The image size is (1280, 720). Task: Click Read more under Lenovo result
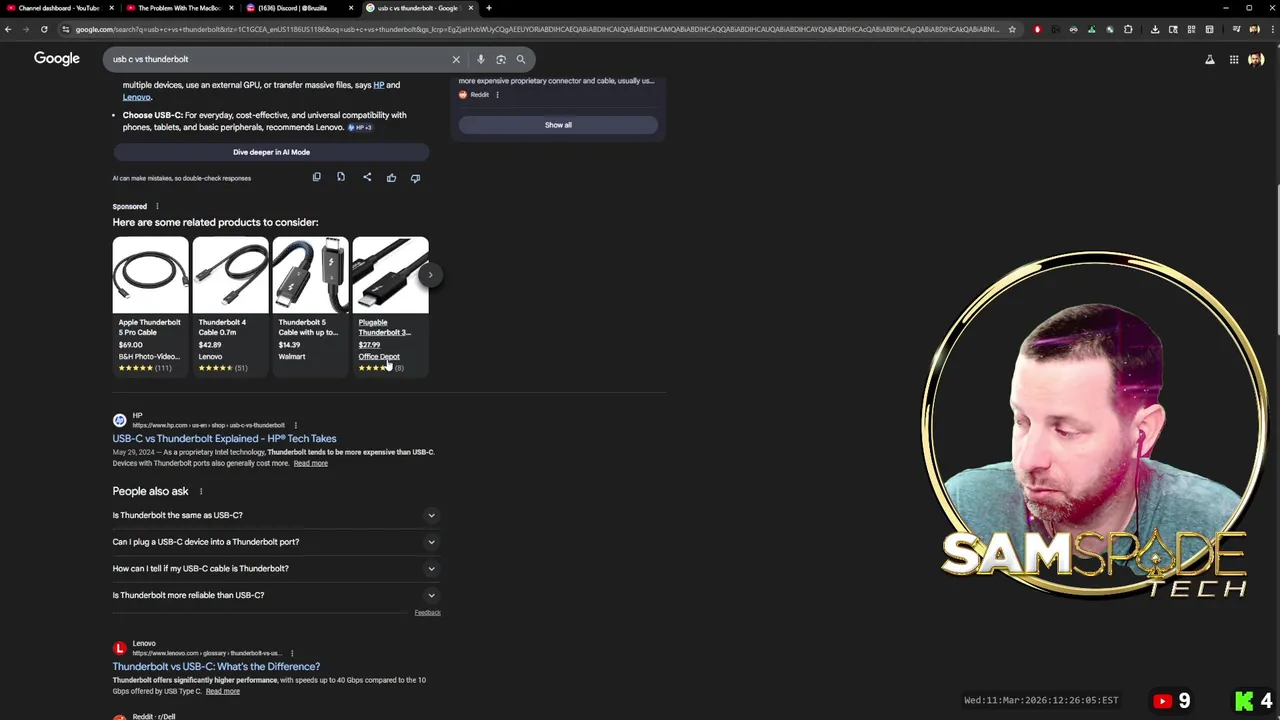point(222,691)
